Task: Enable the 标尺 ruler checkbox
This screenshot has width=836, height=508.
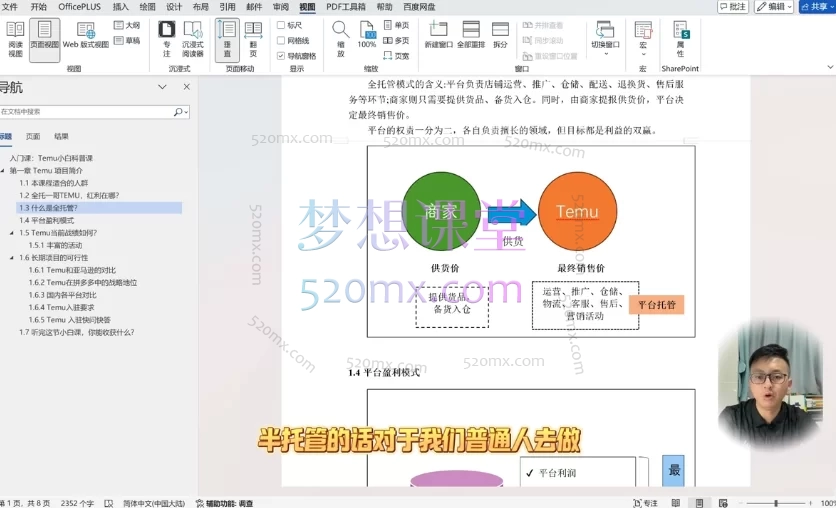Action: click(281, 25)
